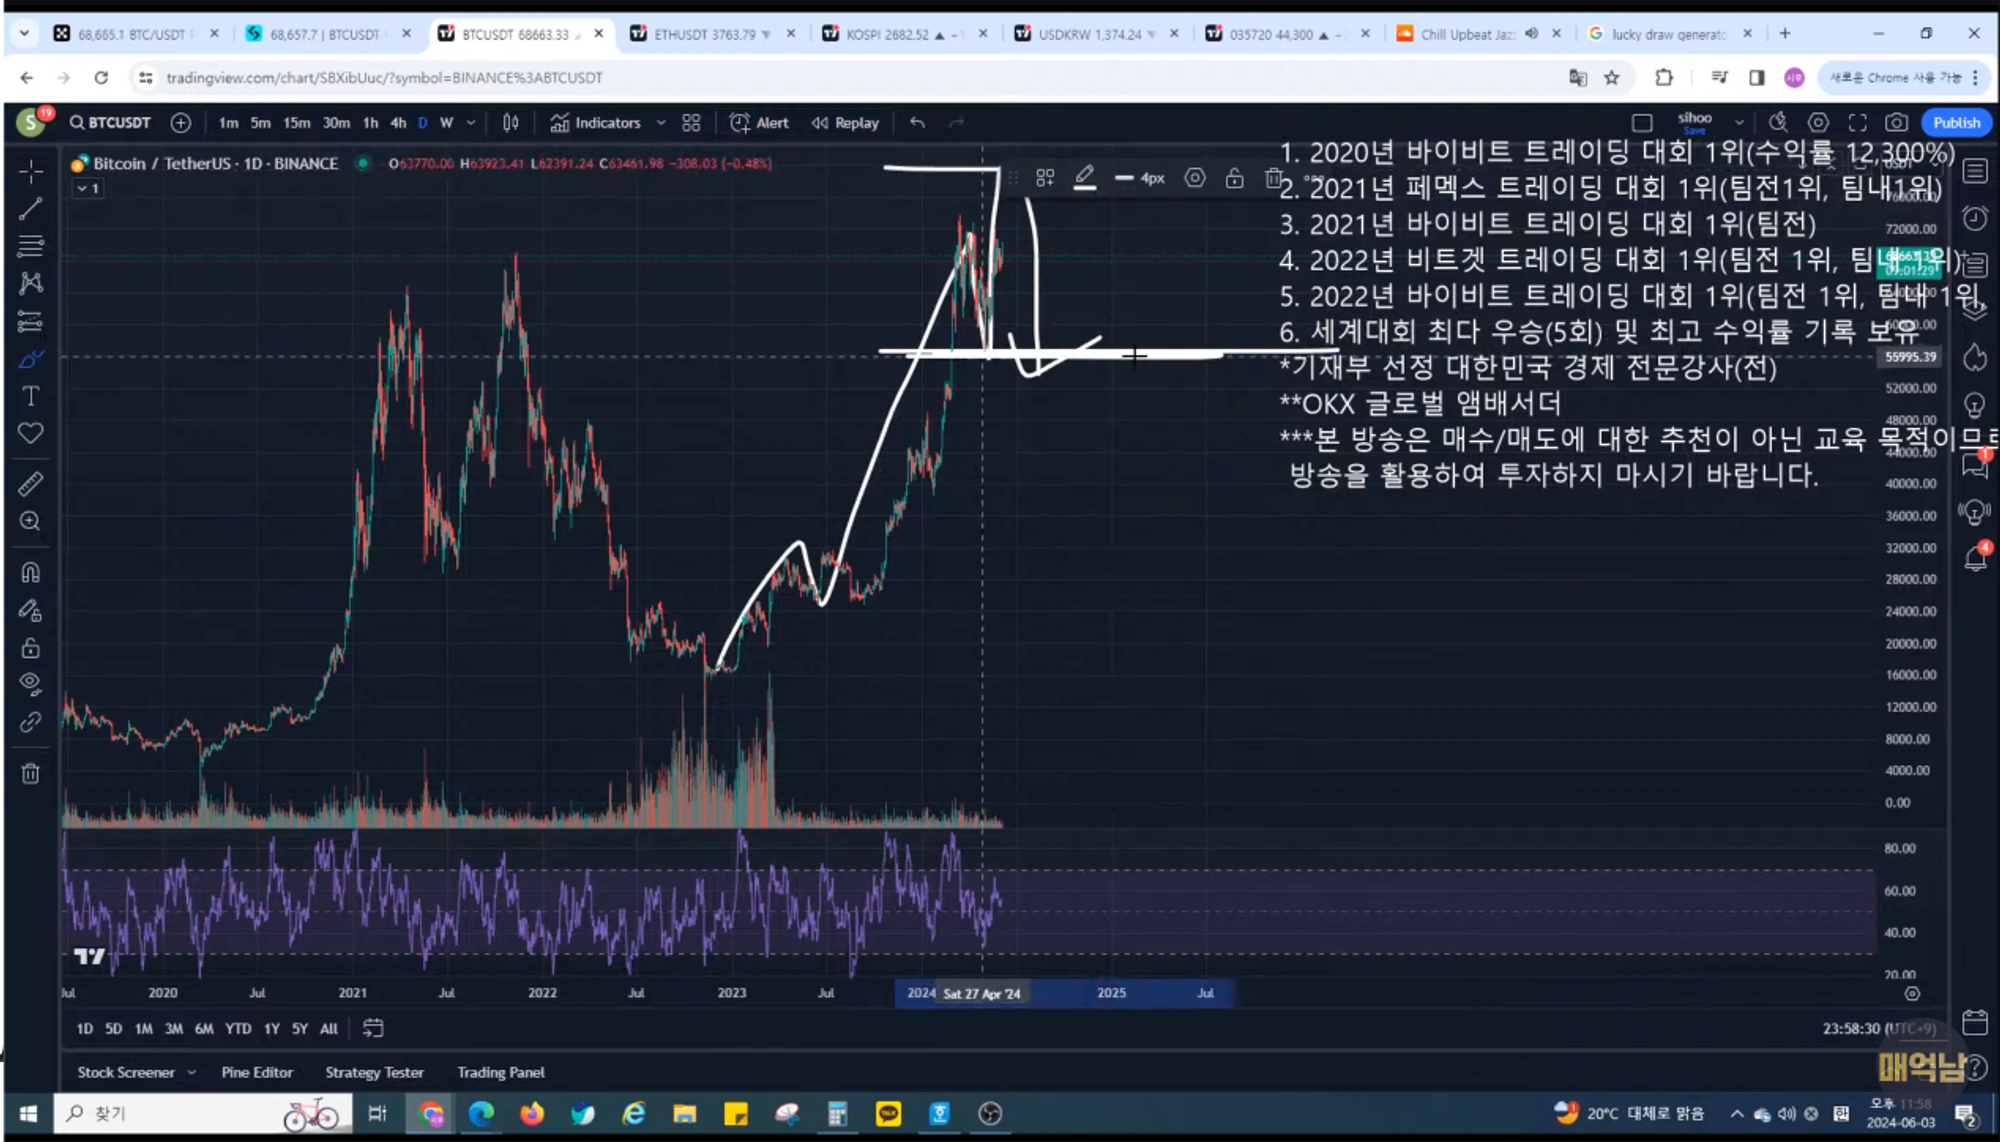Start bar Replay mode
The height and width of the screenshot is (1142, 2000).
click(845, 122)
